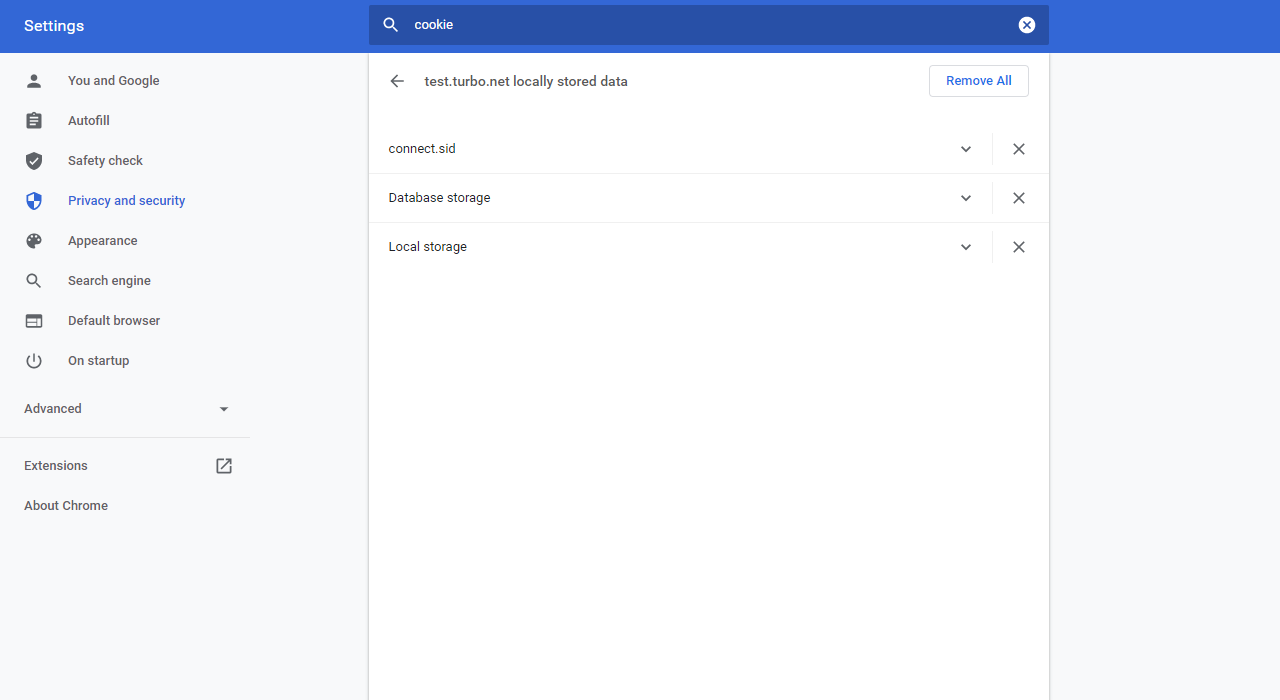The width and height of the screenshot is (1280, 700).
Task: Expand the Database storage details
Action: point(966,198)
